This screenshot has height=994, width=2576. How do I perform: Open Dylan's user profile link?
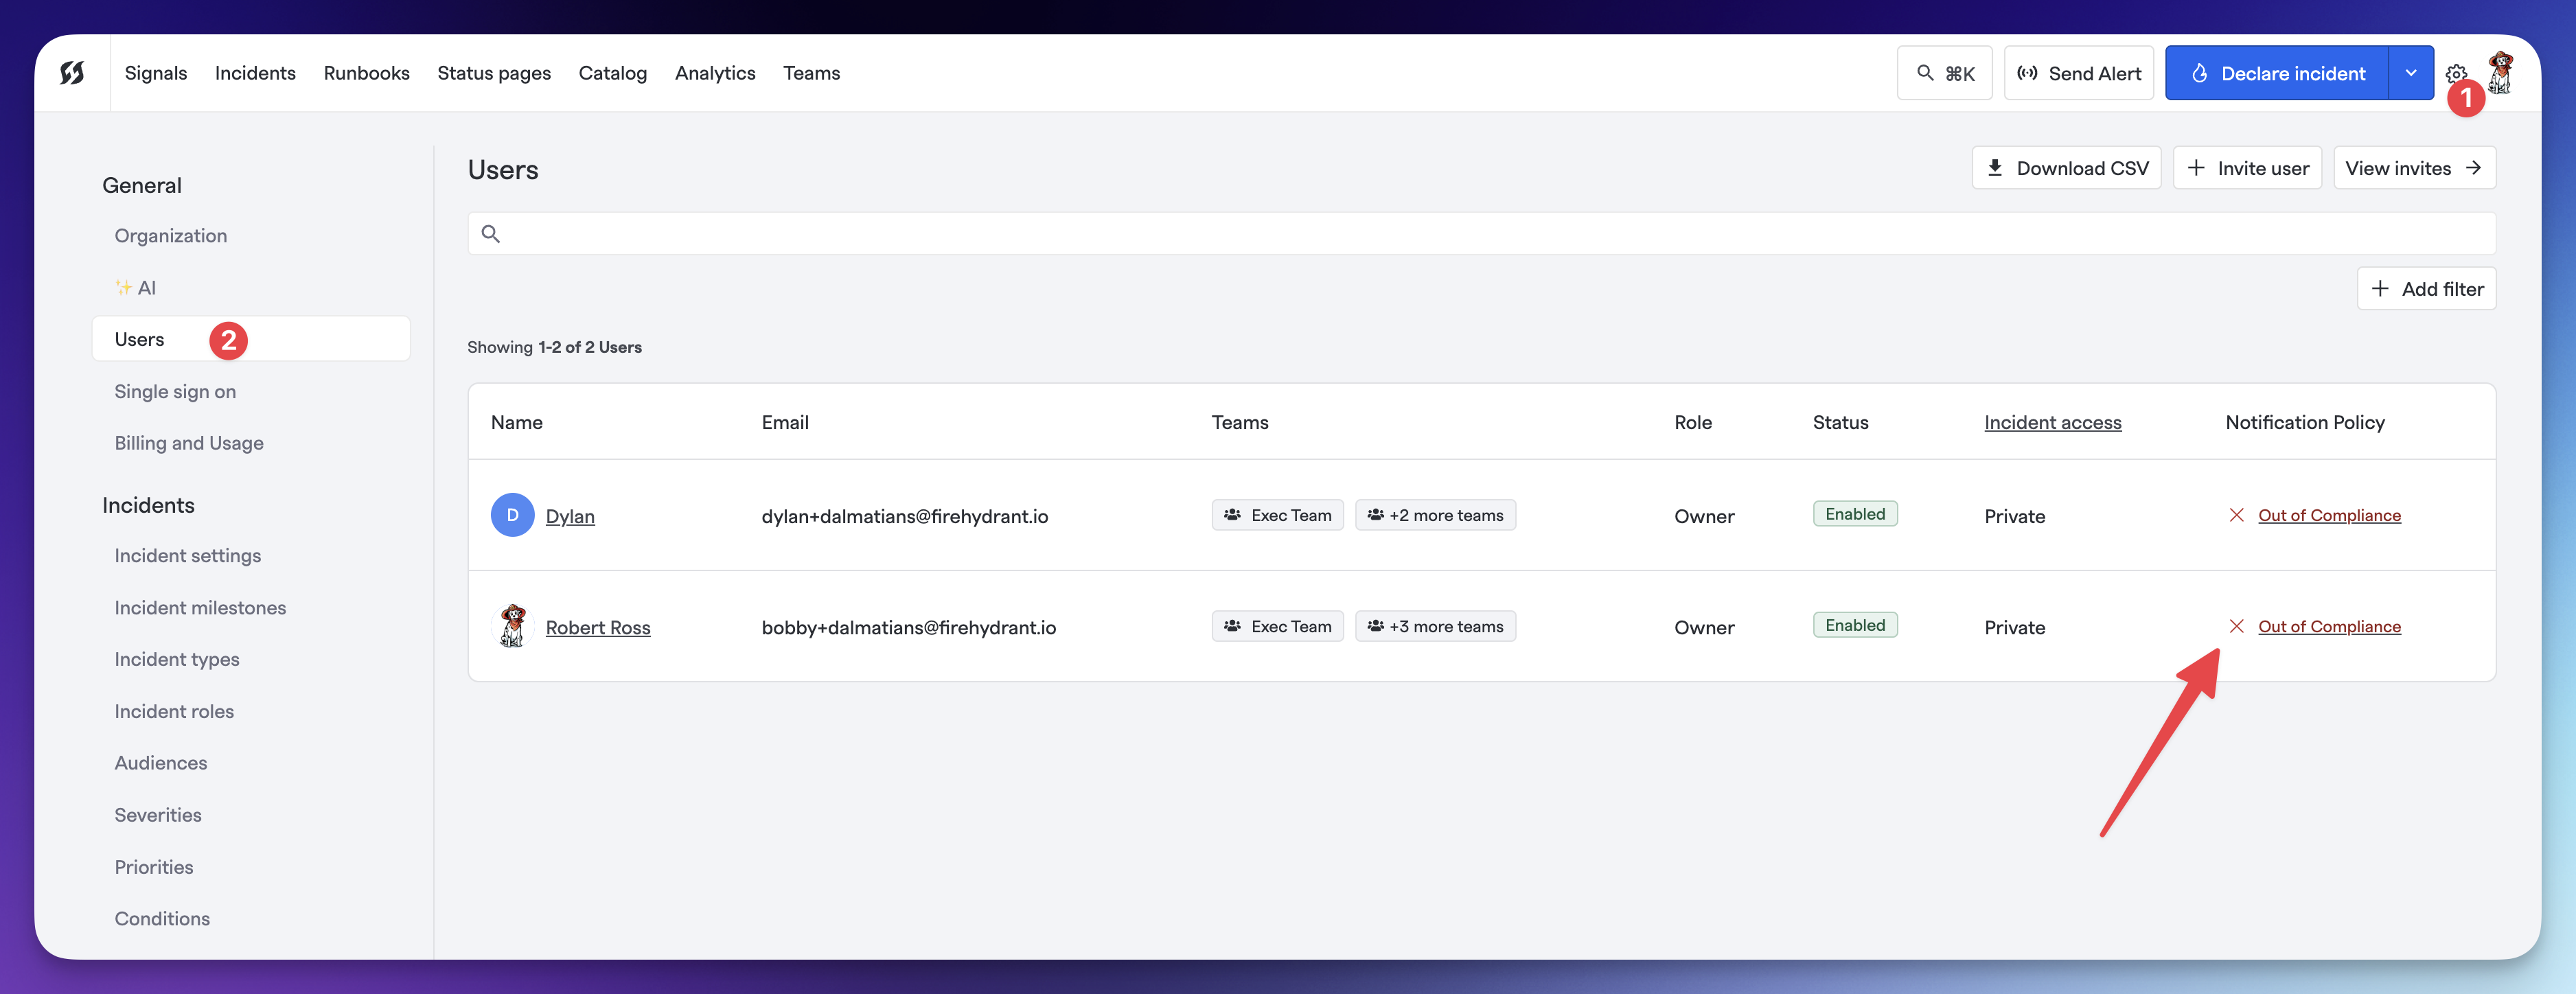pyautogui.click(x=570, y=516)
